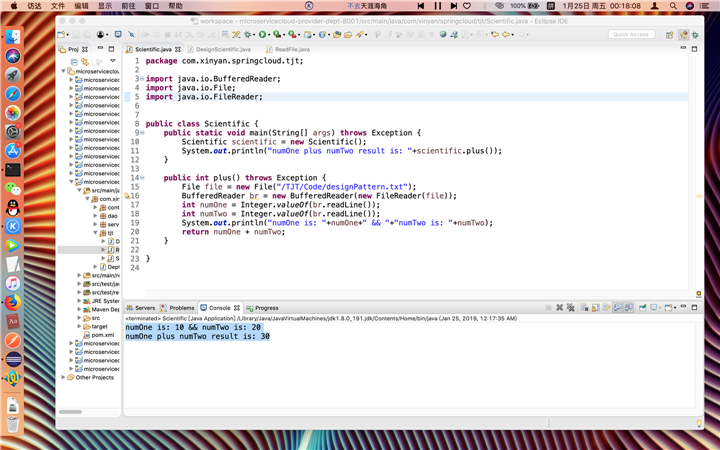720x450 pixels.
Task: Open the Run button dropdown arrow
Action: pos(269,35)
